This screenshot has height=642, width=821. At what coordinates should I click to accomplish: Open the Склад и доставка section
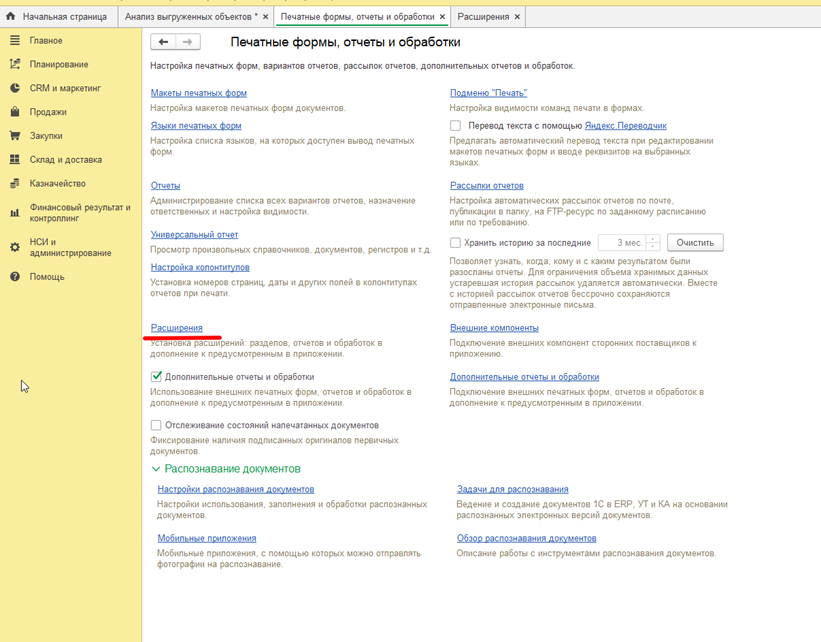coord(65,160)
